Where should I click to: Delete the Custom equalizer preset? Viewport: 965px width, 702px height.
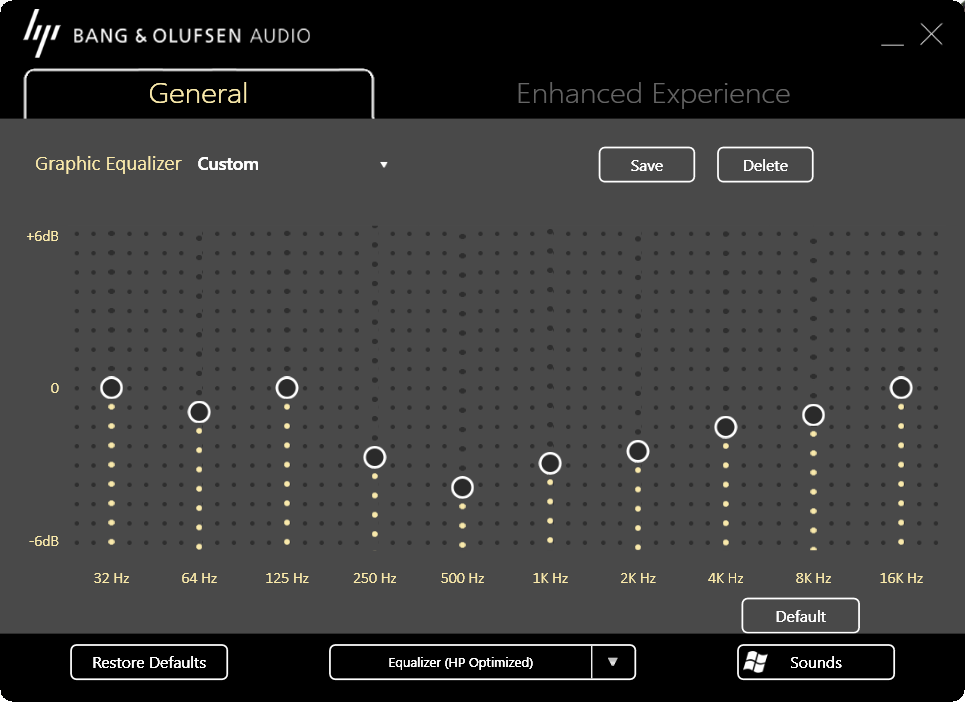coord(765,164)
